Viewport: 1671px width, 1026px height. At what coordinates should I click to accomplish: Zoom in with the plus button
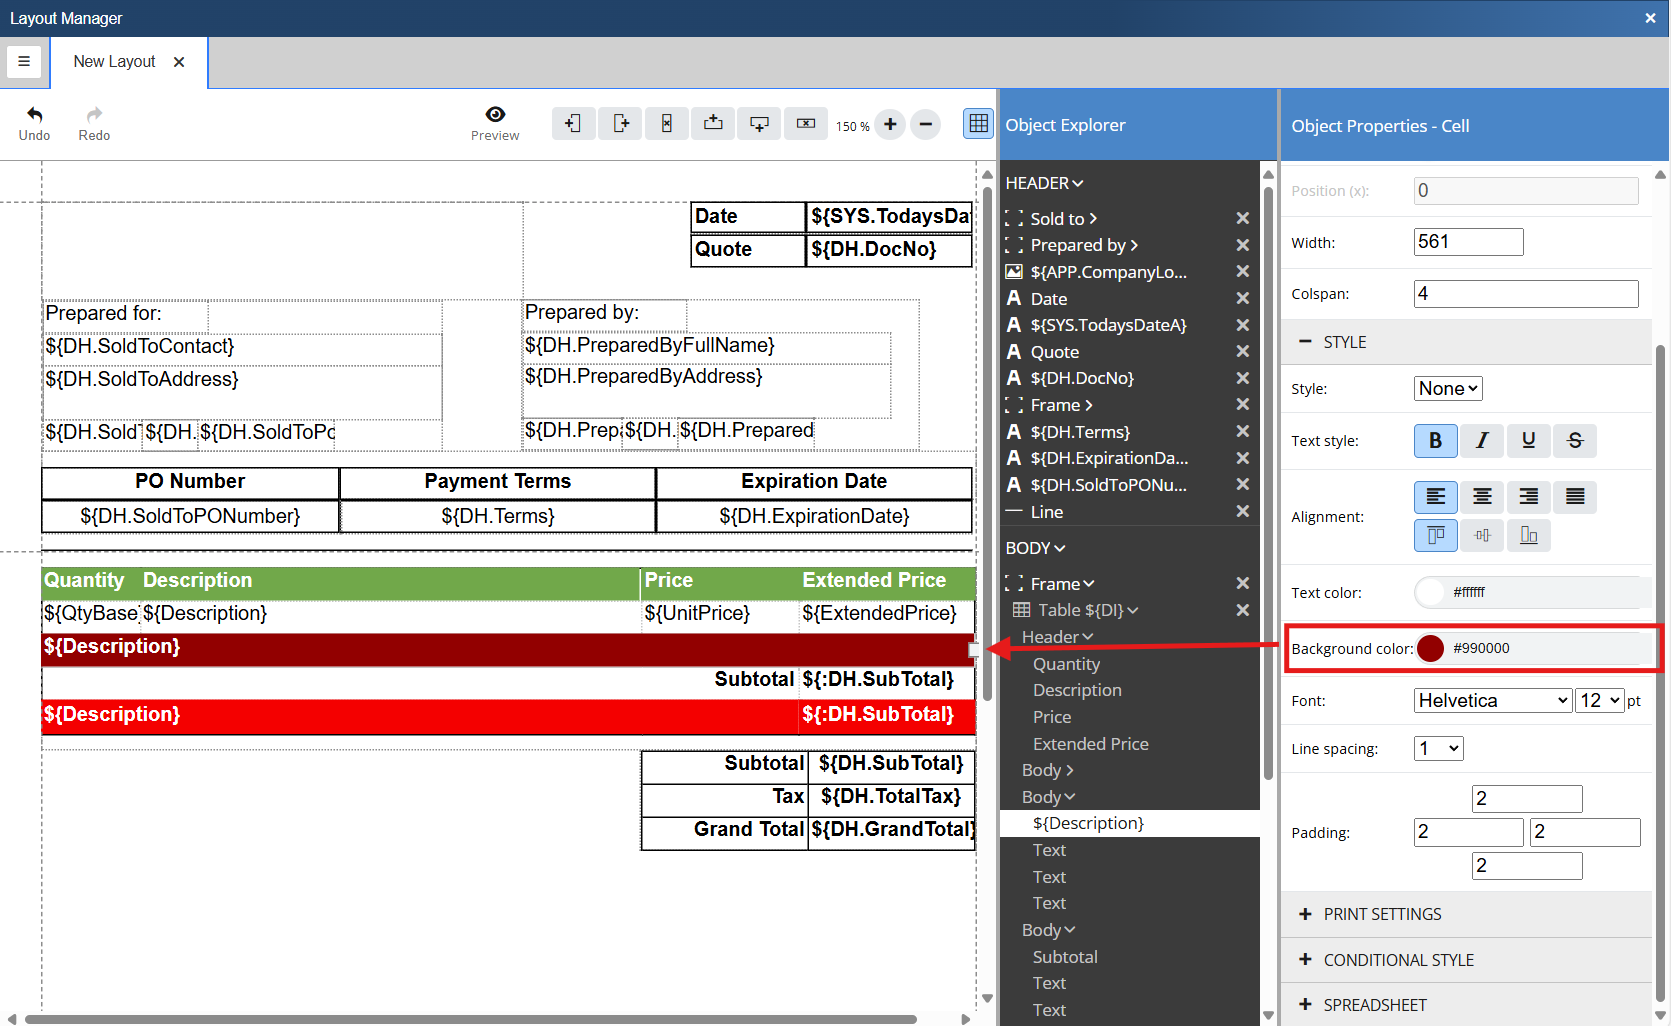tap(890, 125)
